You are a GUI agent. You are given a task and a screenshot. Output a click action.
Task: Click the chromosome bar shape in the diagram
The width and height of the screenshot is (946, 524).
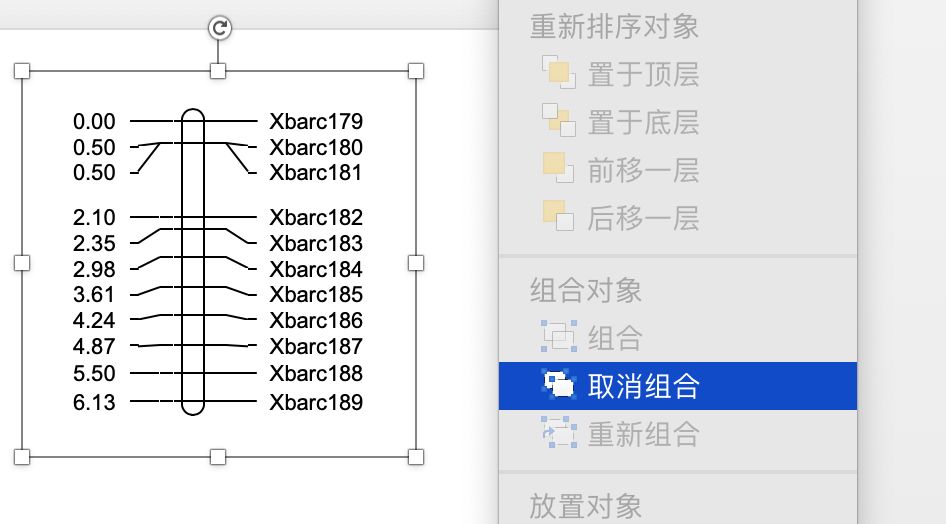coord(193,262)
